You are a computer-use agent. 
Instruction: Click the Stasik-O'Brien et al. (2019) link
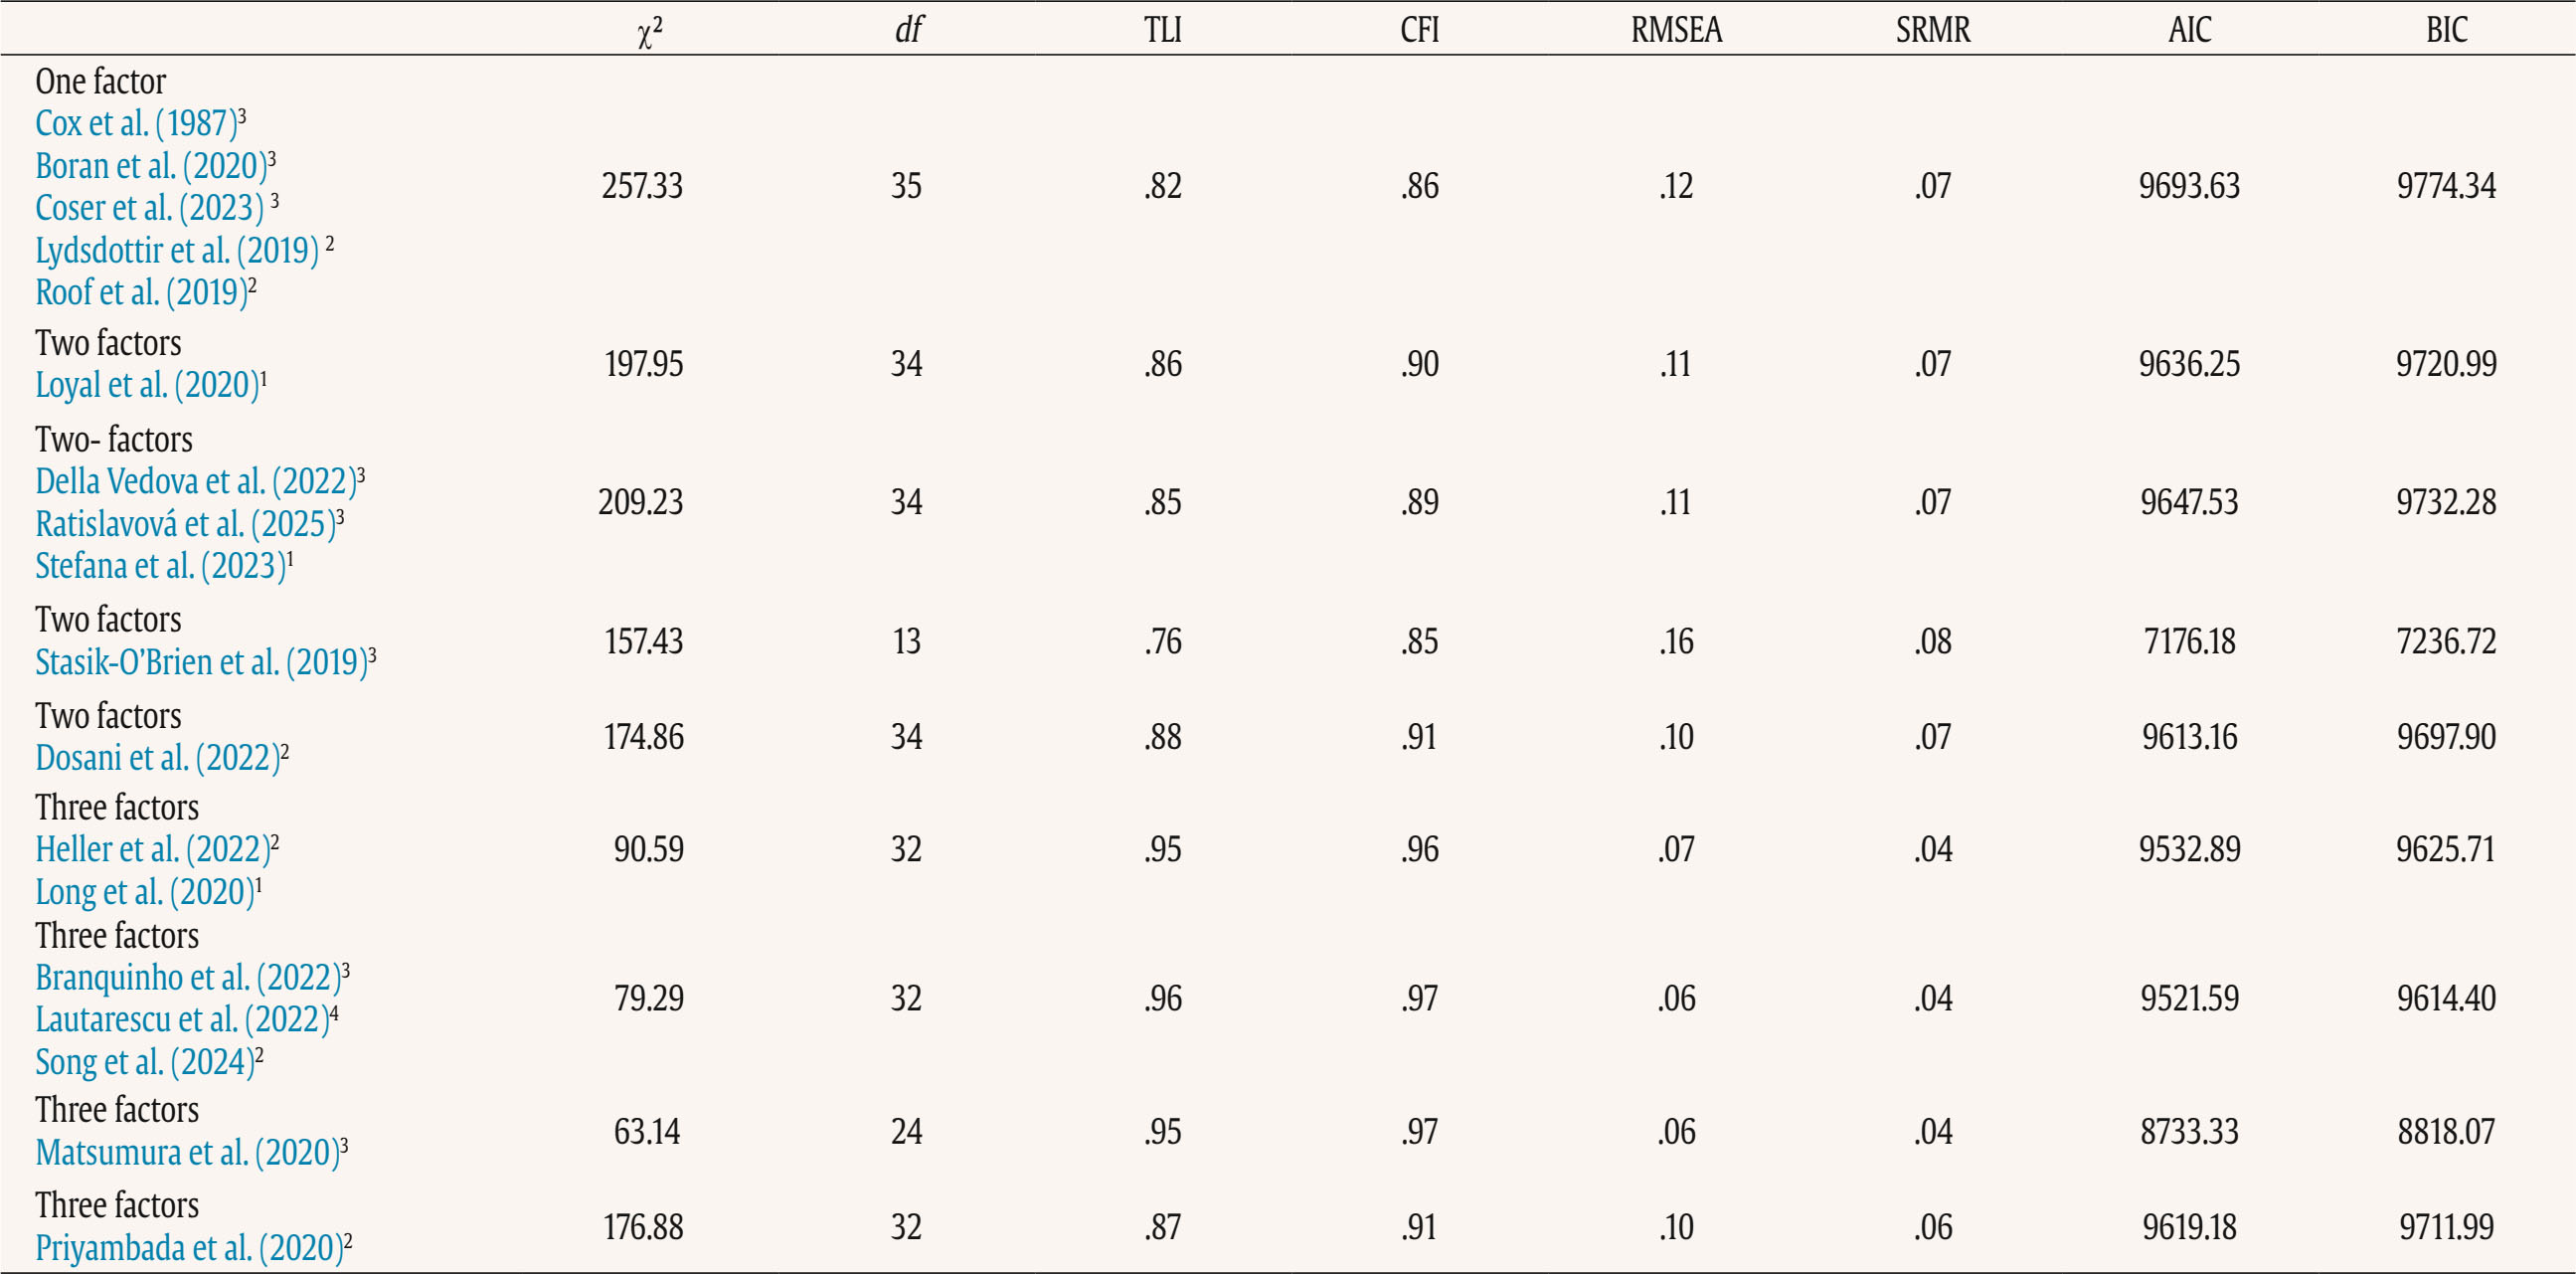[x=201, y=662]
